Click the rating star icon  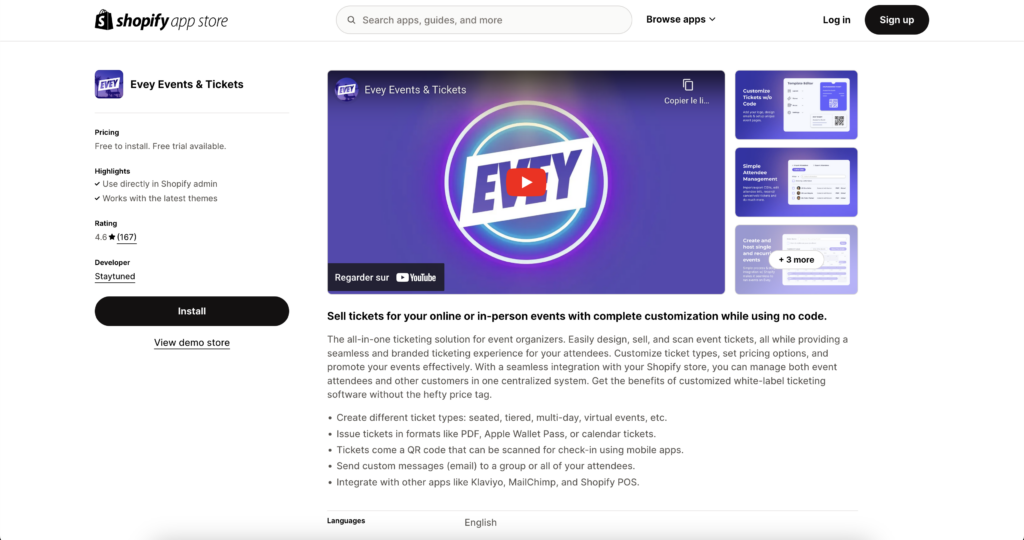(112, 237)
